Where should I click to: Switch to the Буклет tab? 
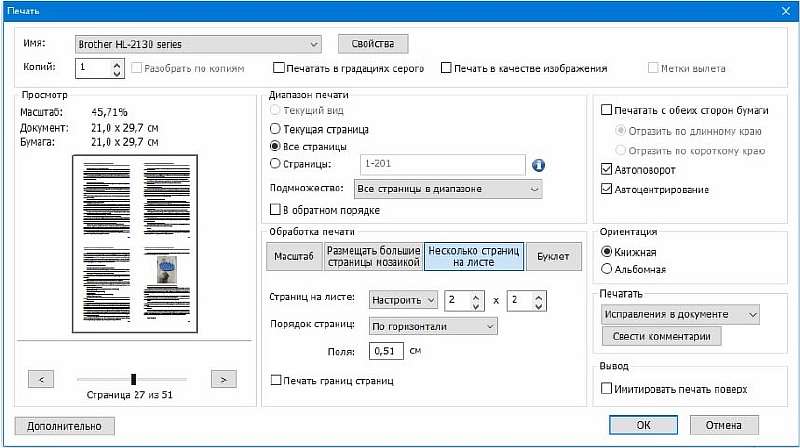[x=553, y=257]
